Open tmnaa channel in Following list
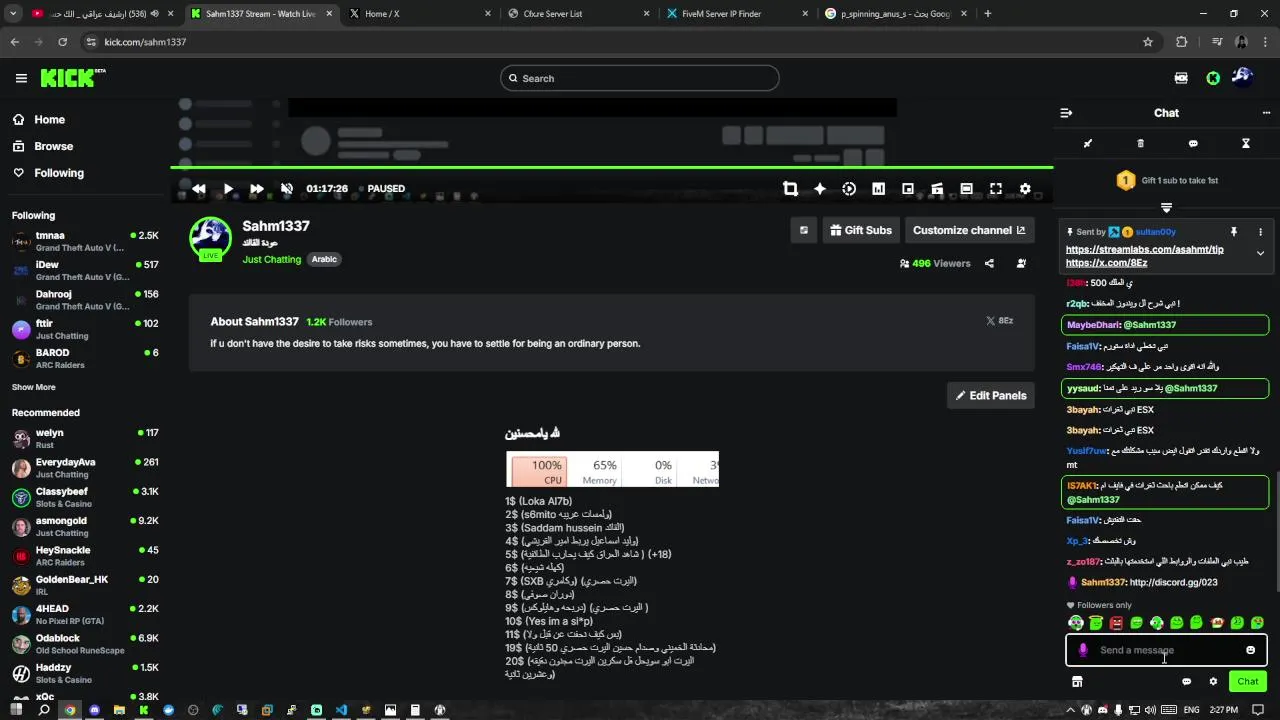 [85, 241]
